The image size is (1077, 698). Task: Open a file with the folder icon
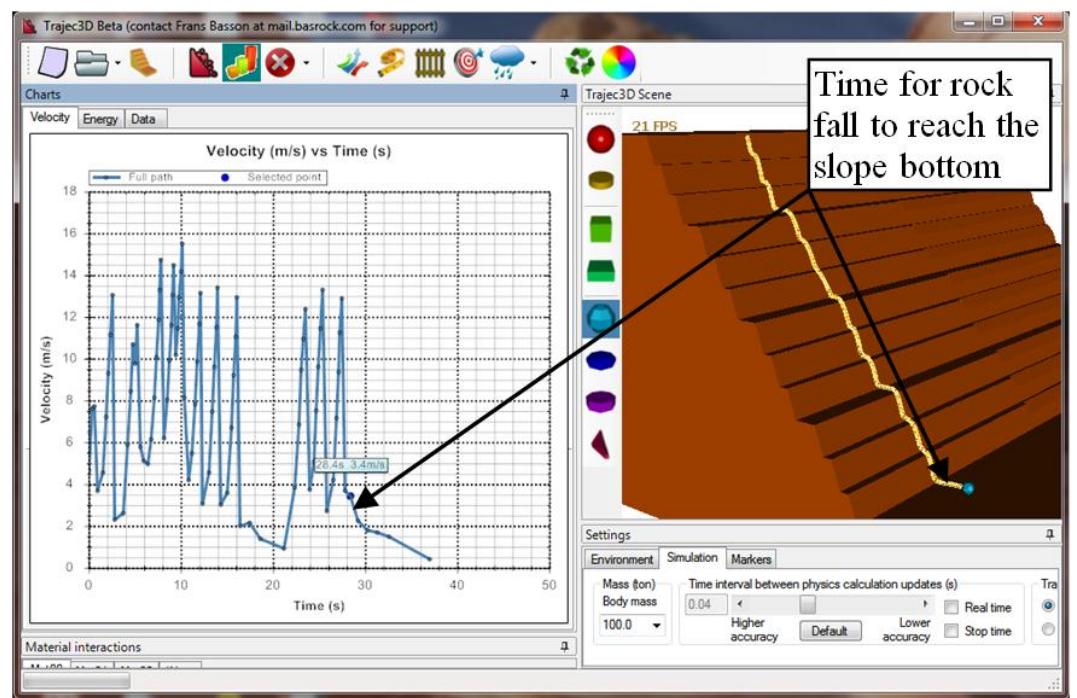click(x=91, y=63)
